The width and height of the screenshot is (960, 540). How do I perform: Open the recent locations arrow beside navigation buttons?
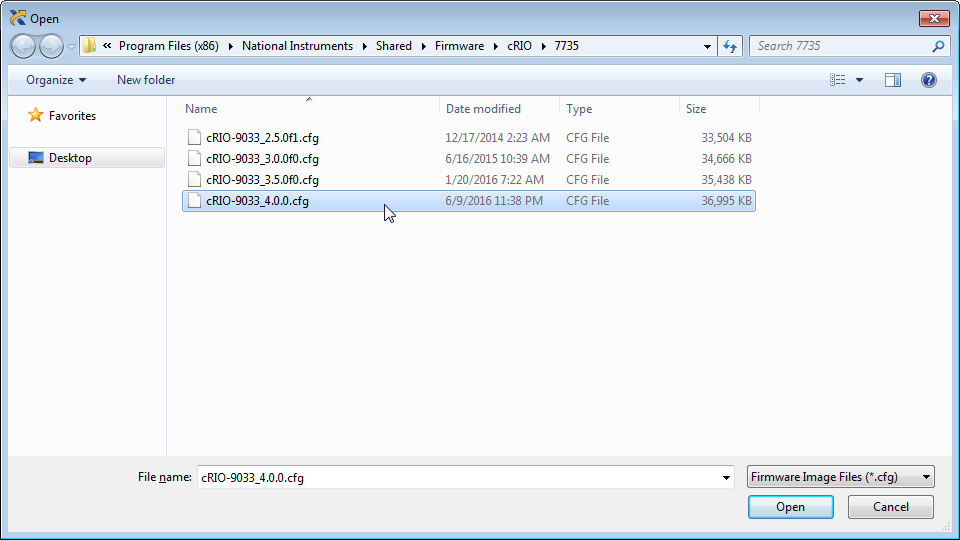pos(71,47)
